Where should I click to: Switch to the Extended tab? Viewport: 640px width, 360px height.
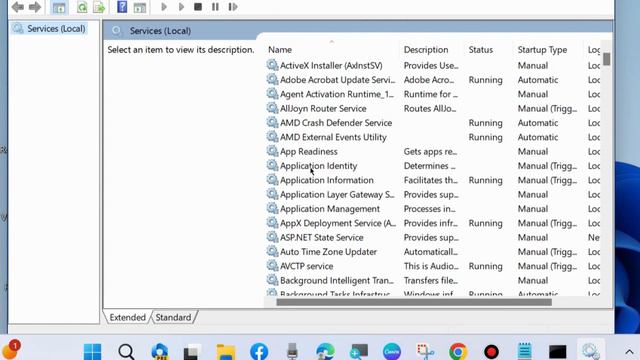(127, 317)
